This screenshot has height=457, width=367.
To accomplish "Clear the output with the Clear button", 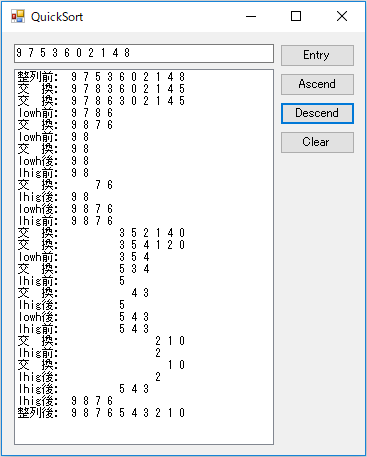I will [x=317, y=142].
